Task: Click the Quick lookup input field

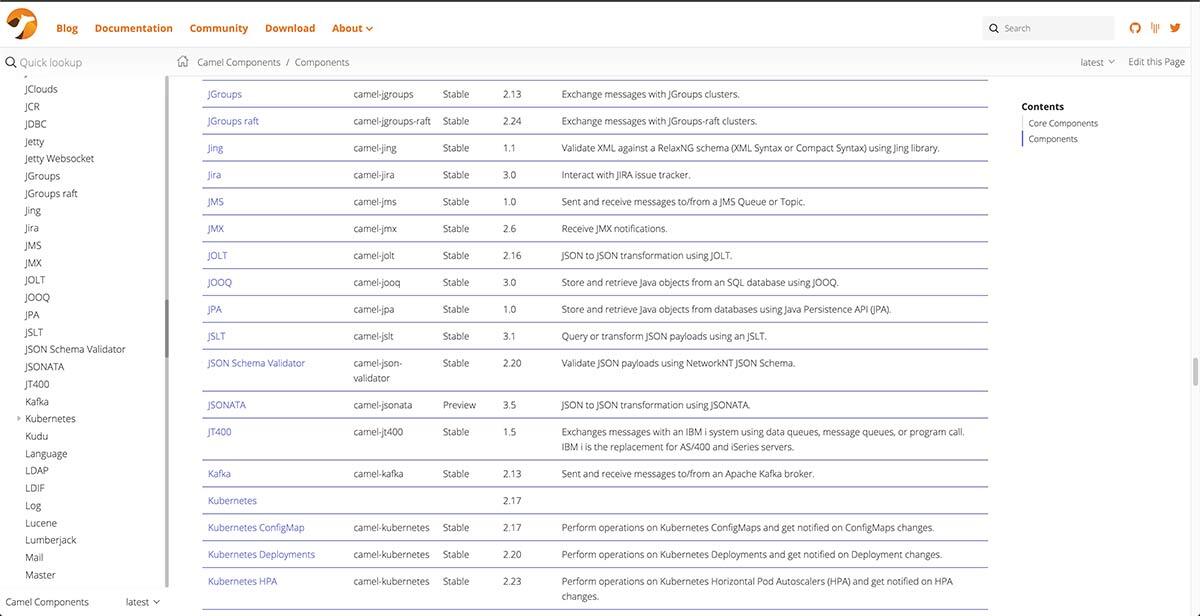Action: pos(60,60)
